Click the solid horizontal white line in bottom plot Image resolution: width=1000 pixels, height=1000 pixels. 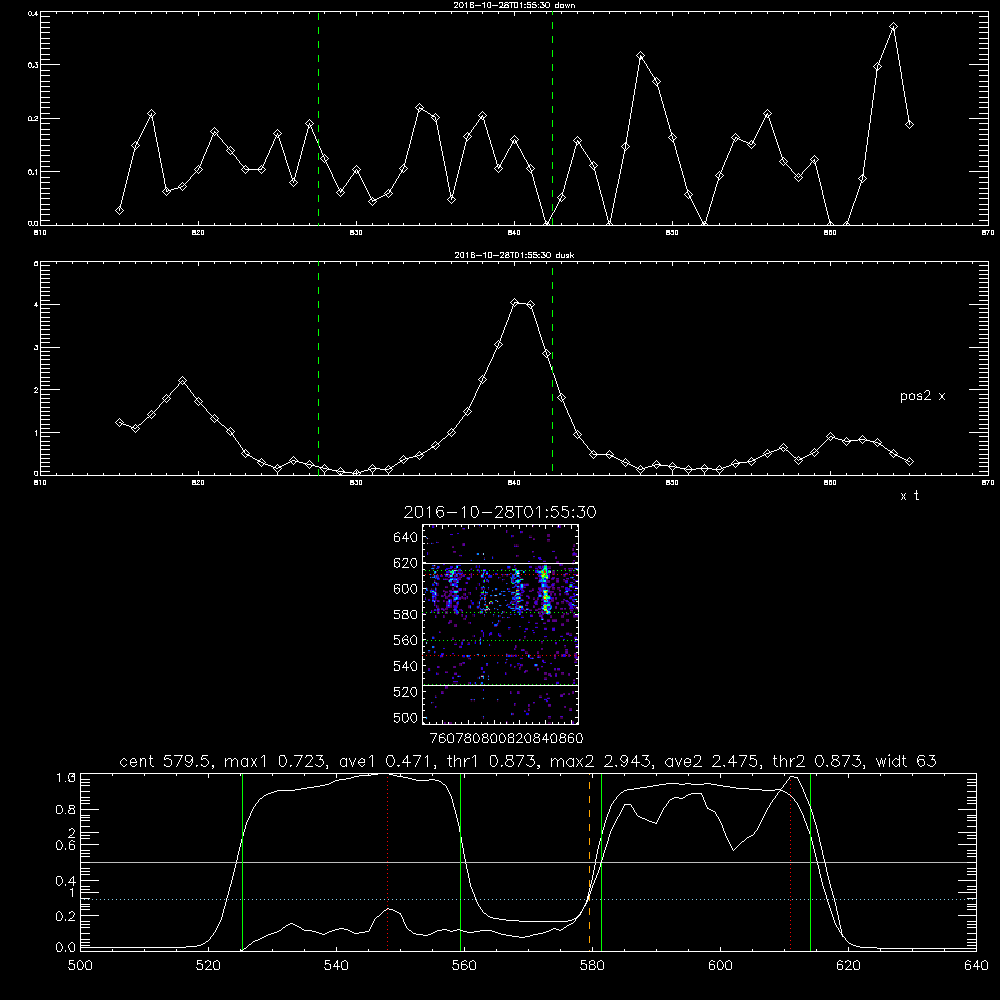(x=528, y=862)
